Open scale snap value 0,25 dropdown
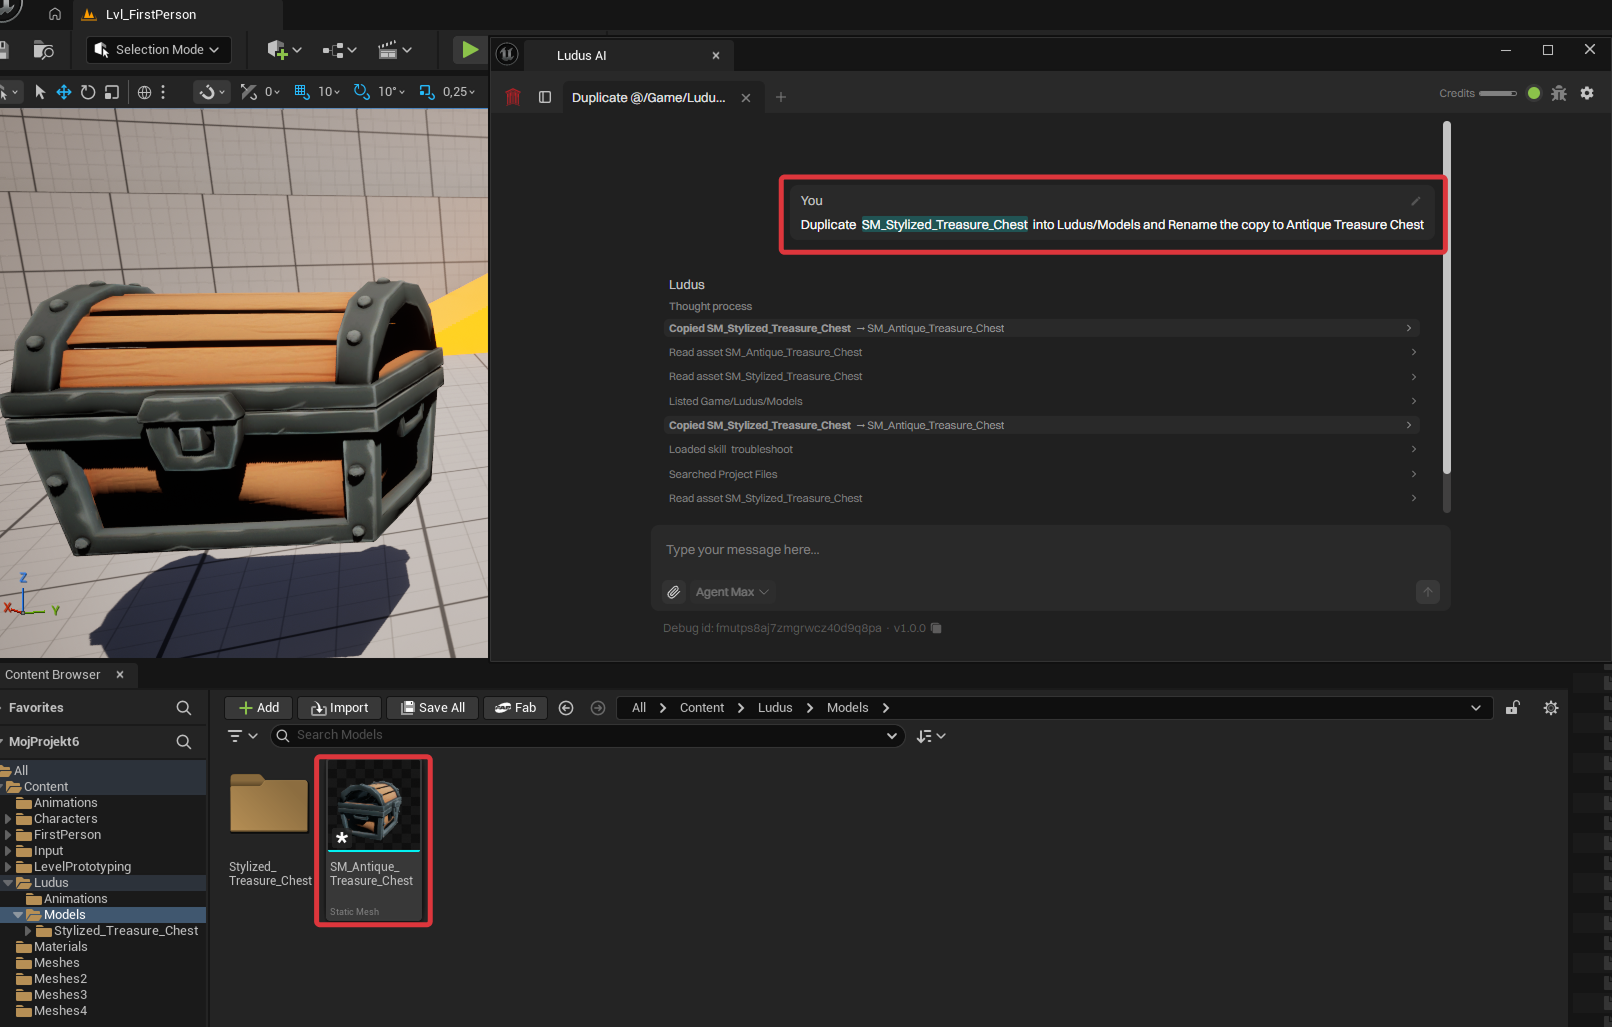This screenshot has width=1612, height=1027. click(x=459, y=92)
